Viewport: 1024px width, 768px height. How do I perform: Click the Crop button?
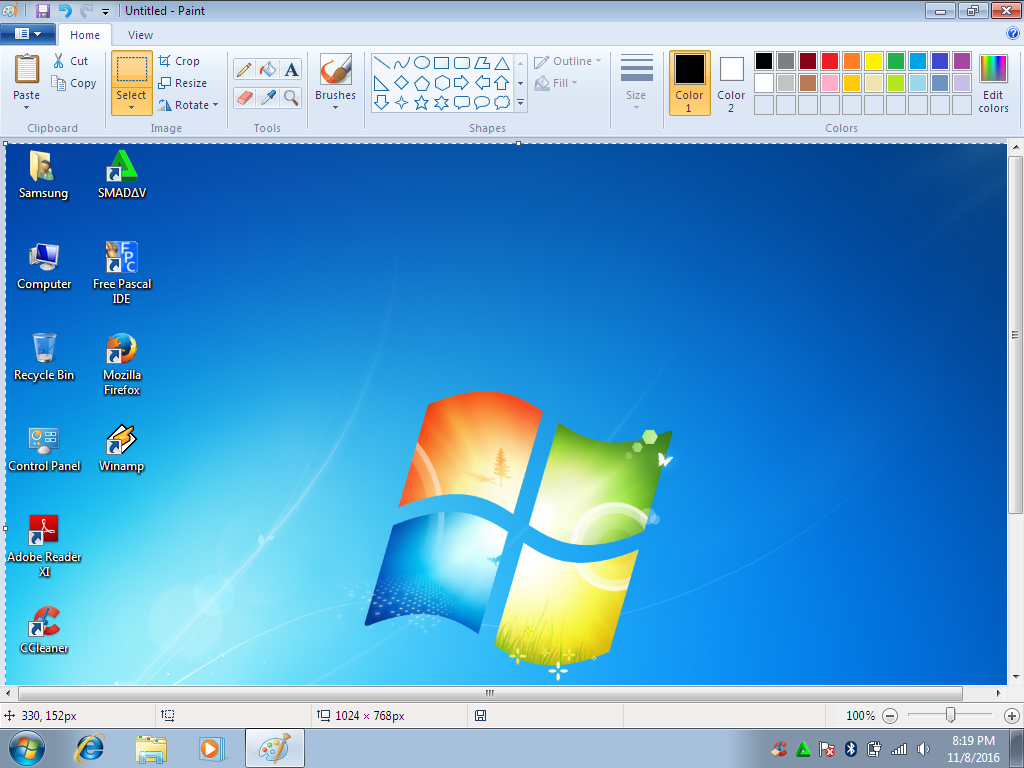[179, 61]
